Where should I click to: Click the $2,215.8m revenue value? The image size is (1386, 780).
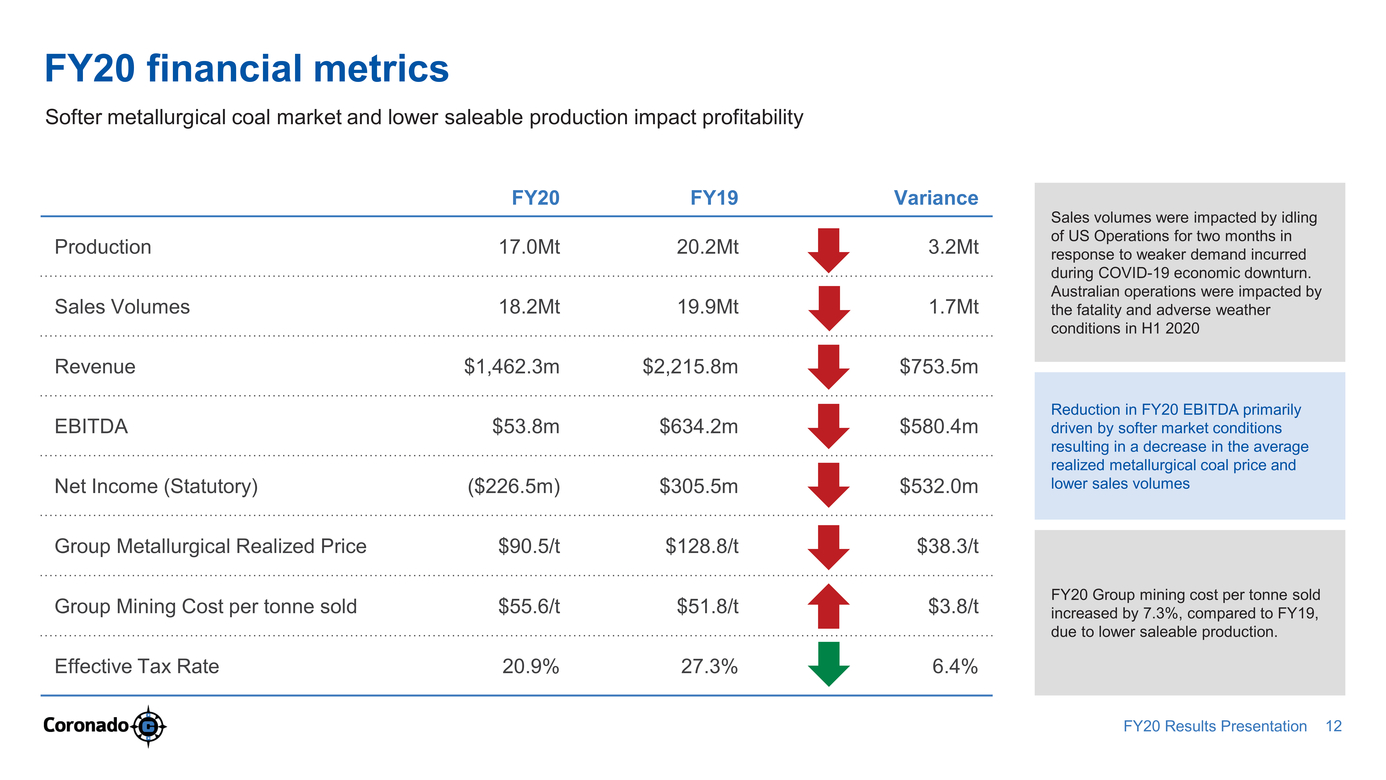(691, 367)
